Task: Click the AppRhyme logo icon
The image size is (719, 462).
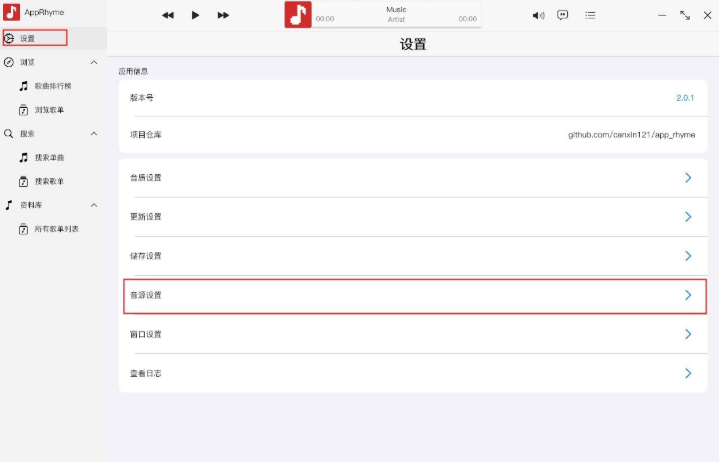Action: coord(11,12)
